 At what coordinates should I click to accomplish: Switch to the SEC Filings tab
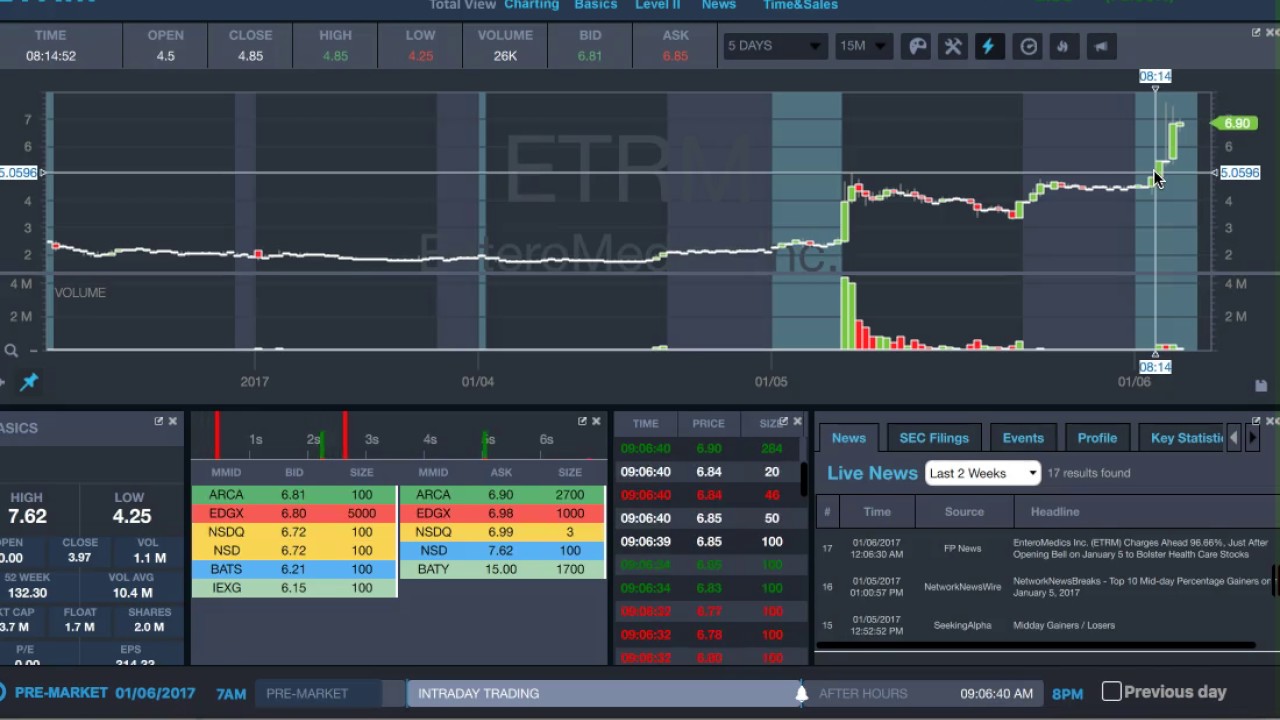point(934,438)
